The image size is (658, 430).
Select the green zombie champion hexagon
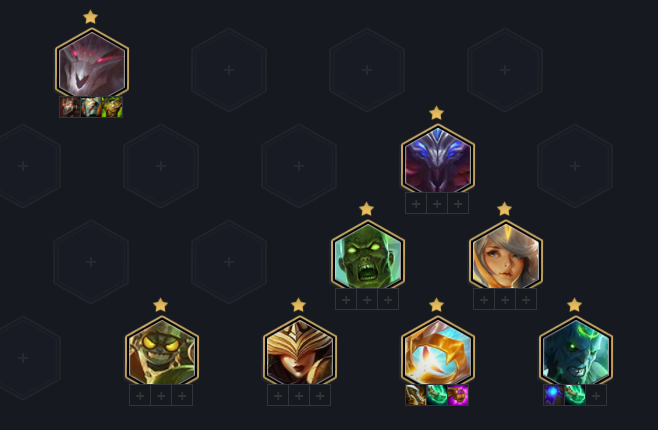(368, 256)
